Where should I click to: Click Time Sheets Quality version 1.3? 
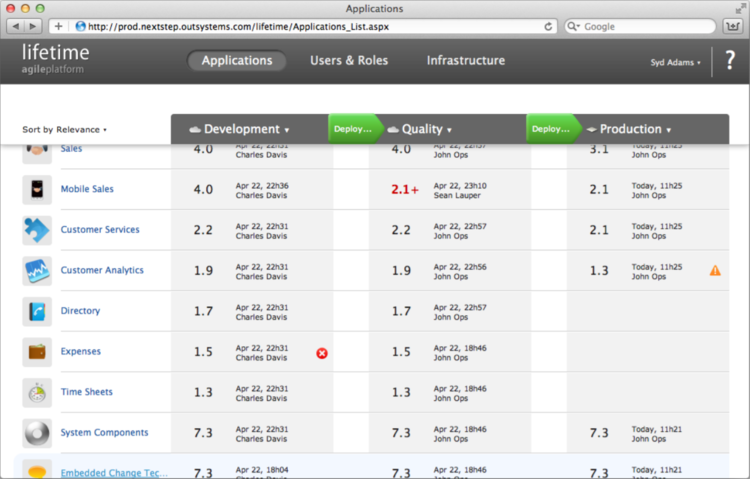pyautogui.click(x=401, y=393)
